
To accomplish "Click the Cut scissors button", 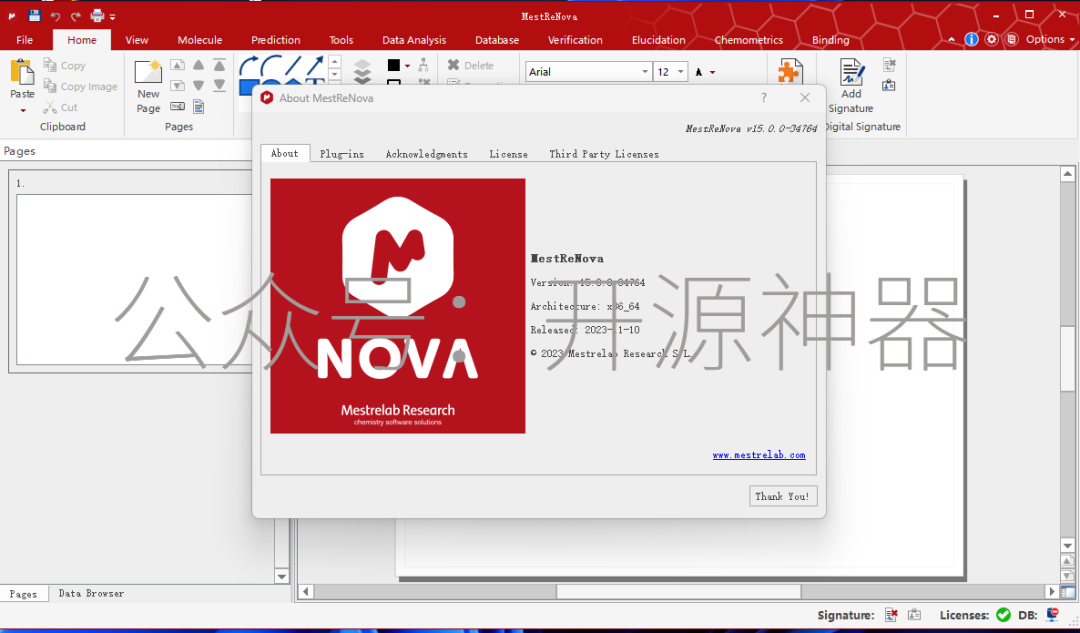I will (61, 107).
